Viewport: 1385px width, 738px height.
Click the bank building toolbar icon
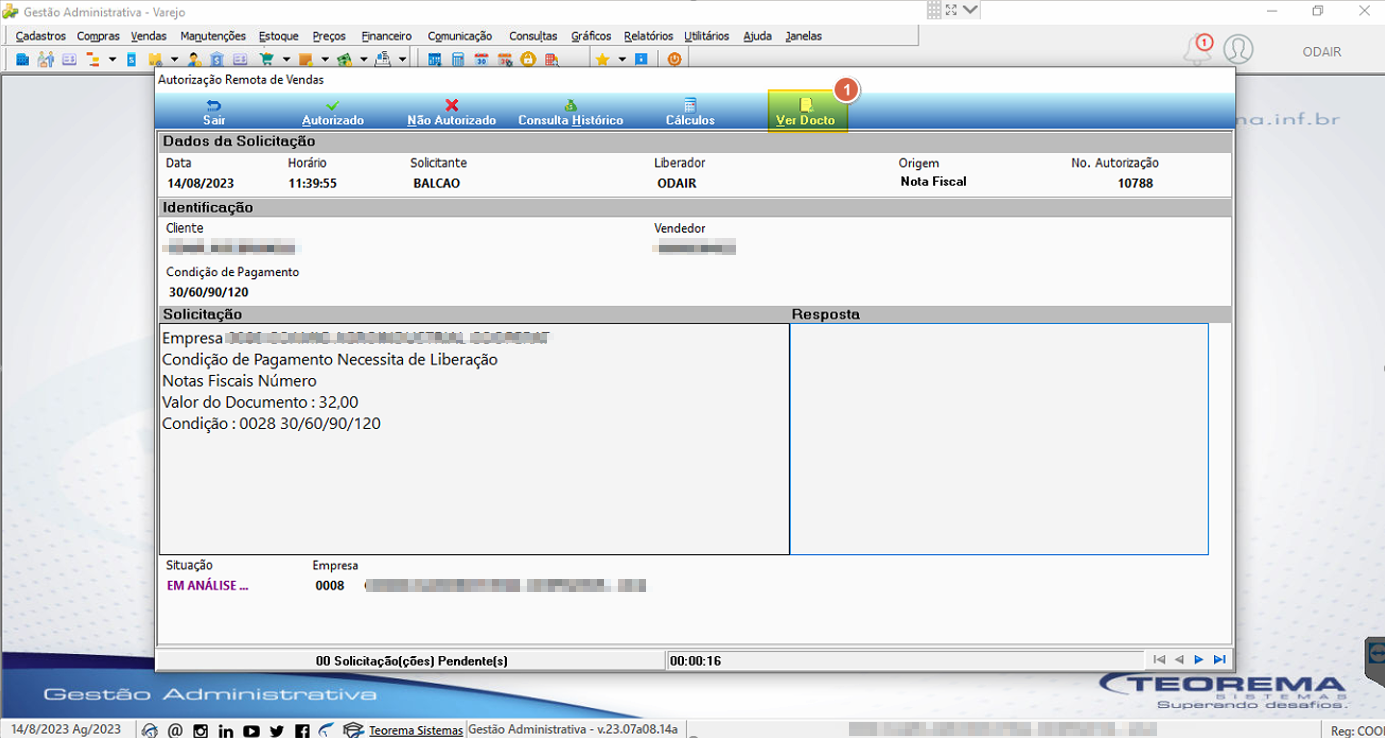click(217, 59)
